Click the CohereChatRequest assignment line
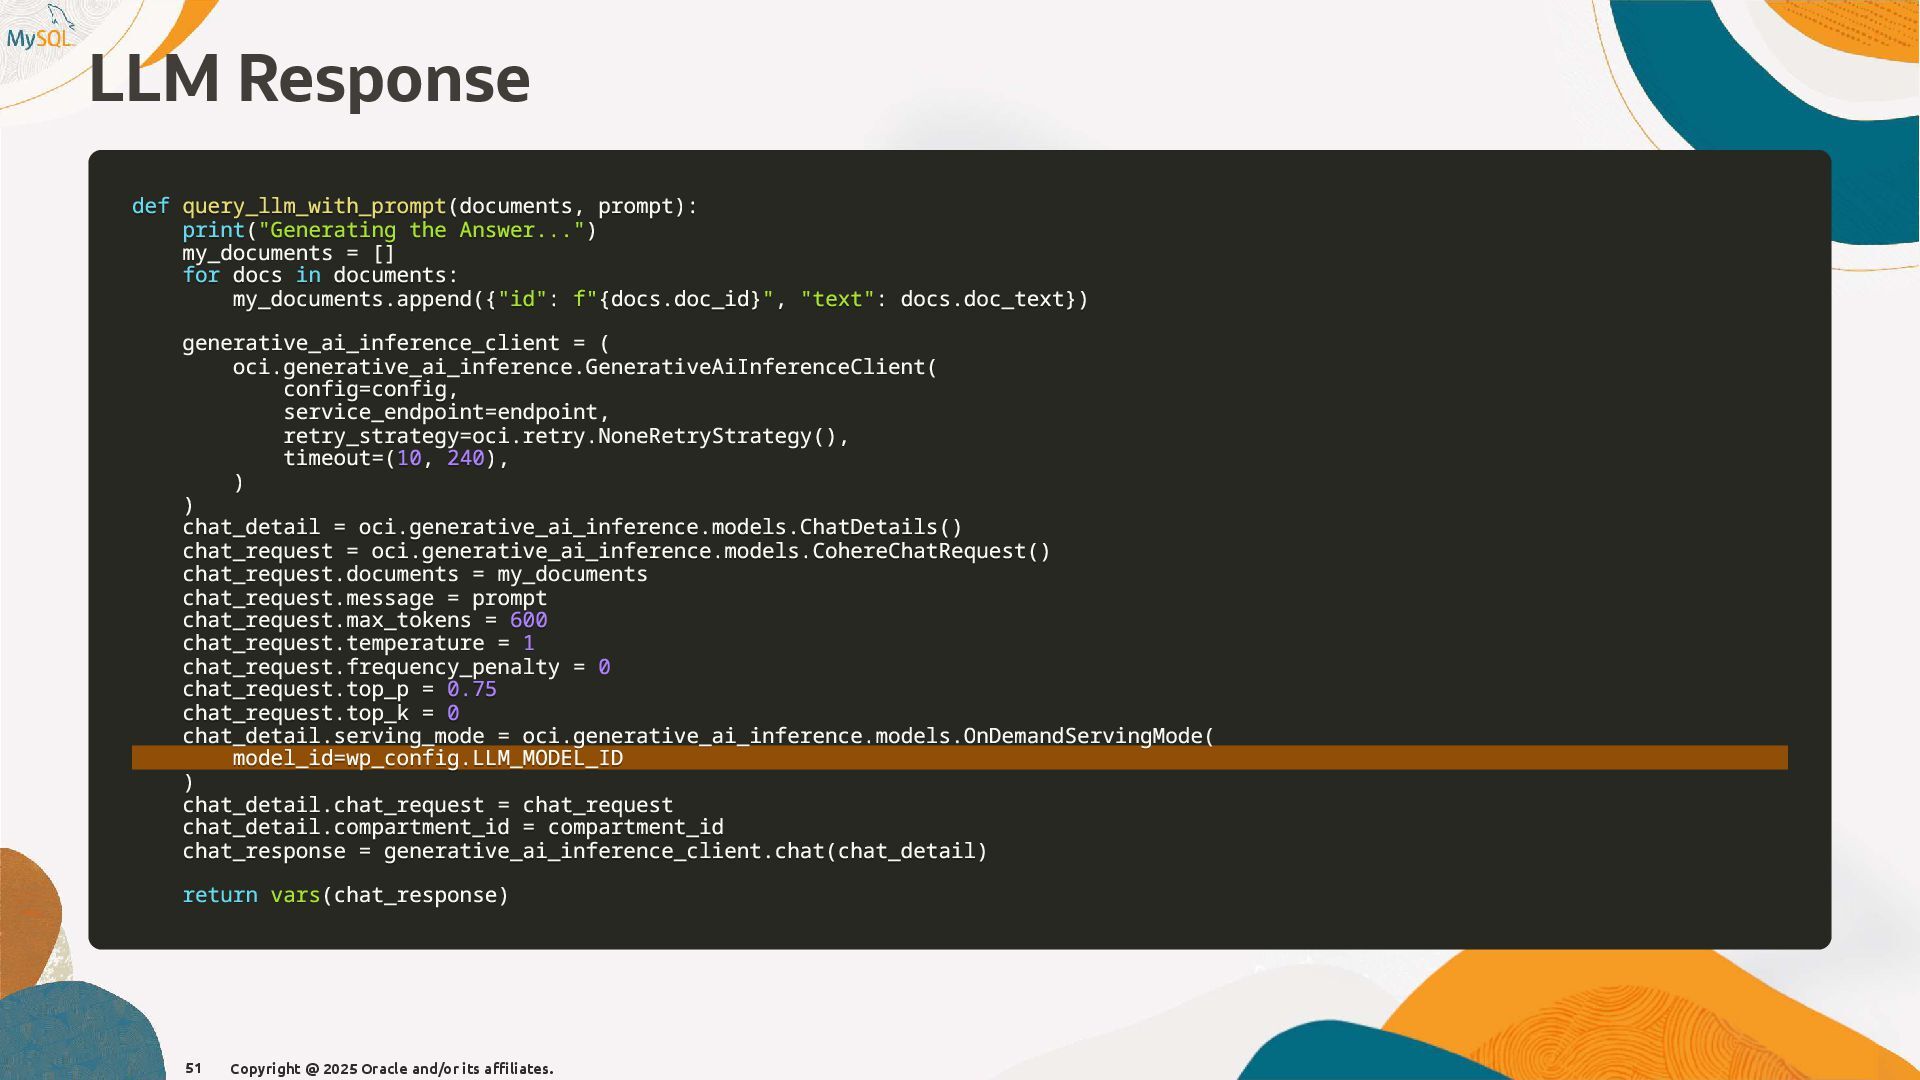The width and height of the screenshot is (1920, 1080). click(616, 551)
